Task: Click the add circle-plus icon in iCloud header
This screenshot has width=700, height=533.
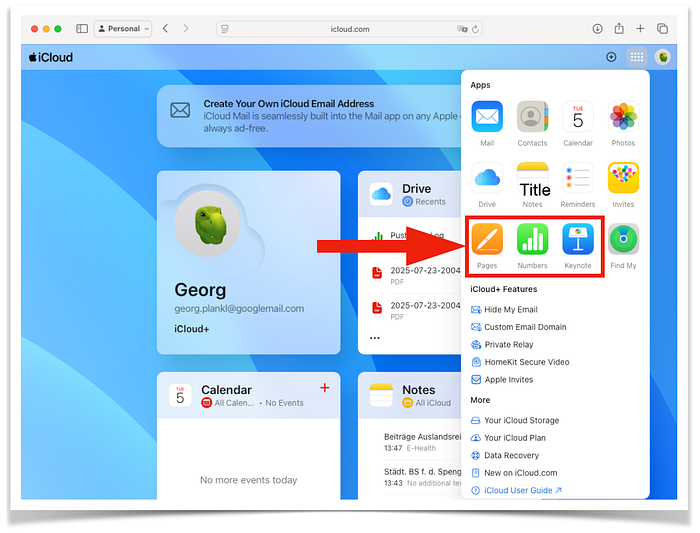Action: (x=611, y=57)
